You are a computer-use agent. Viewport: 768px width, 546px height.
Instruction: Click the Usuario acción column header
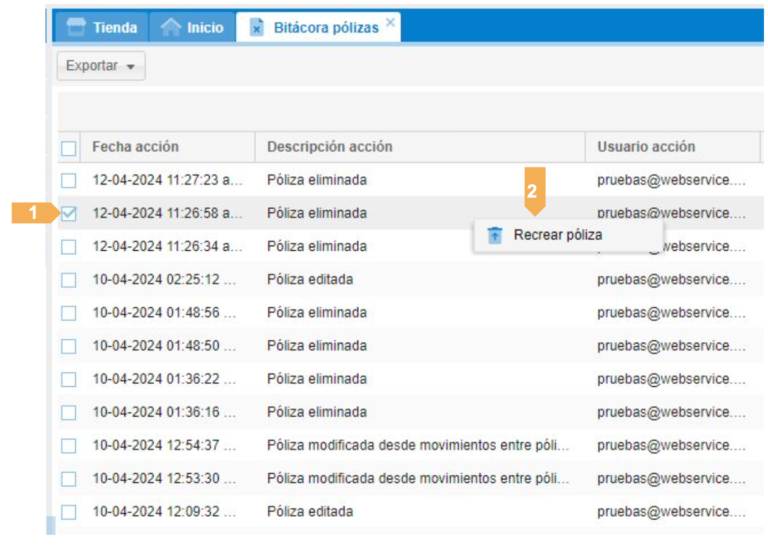pos(646,147)
